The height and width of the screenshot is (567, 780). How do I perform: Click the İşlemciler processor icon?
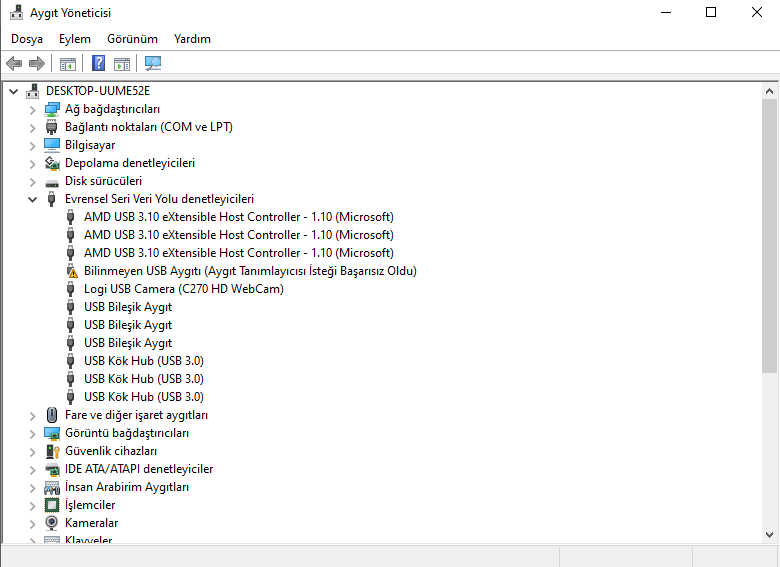click(52, 505)
